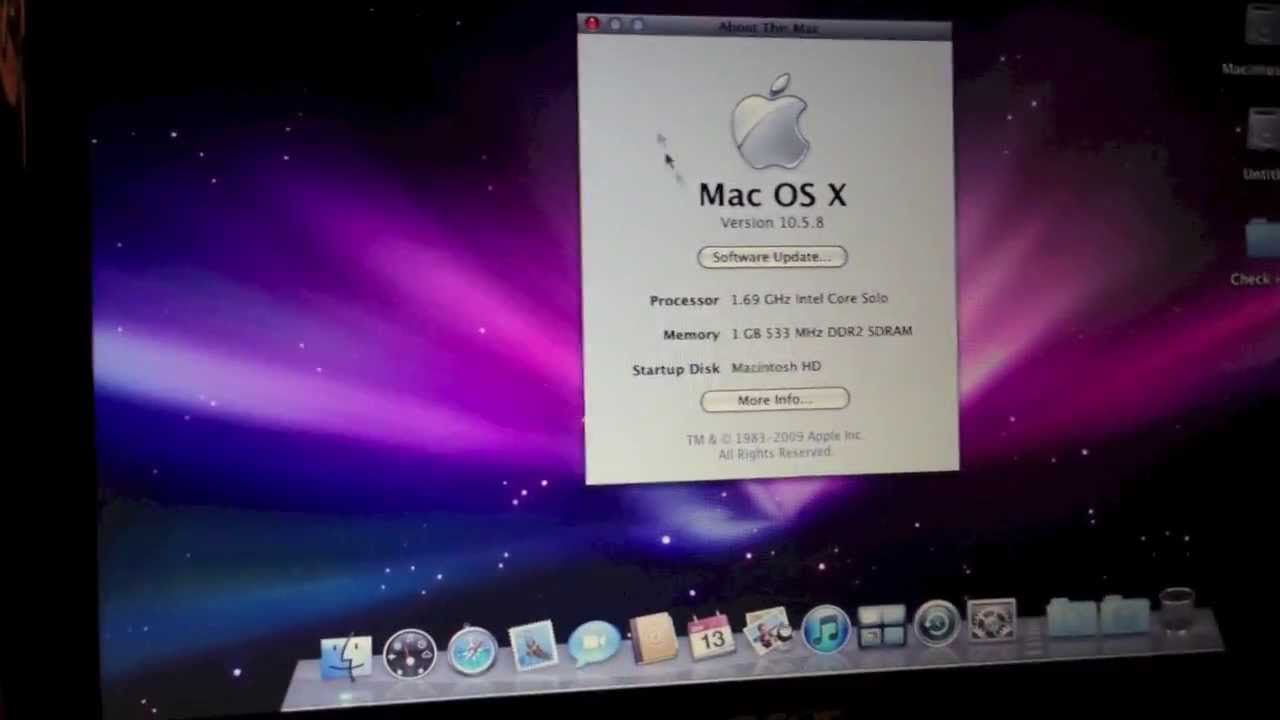Screen dimensions: 1280x720
Task: Click the 1.69 GHz Intel Core Solo text
Action: 809,299
